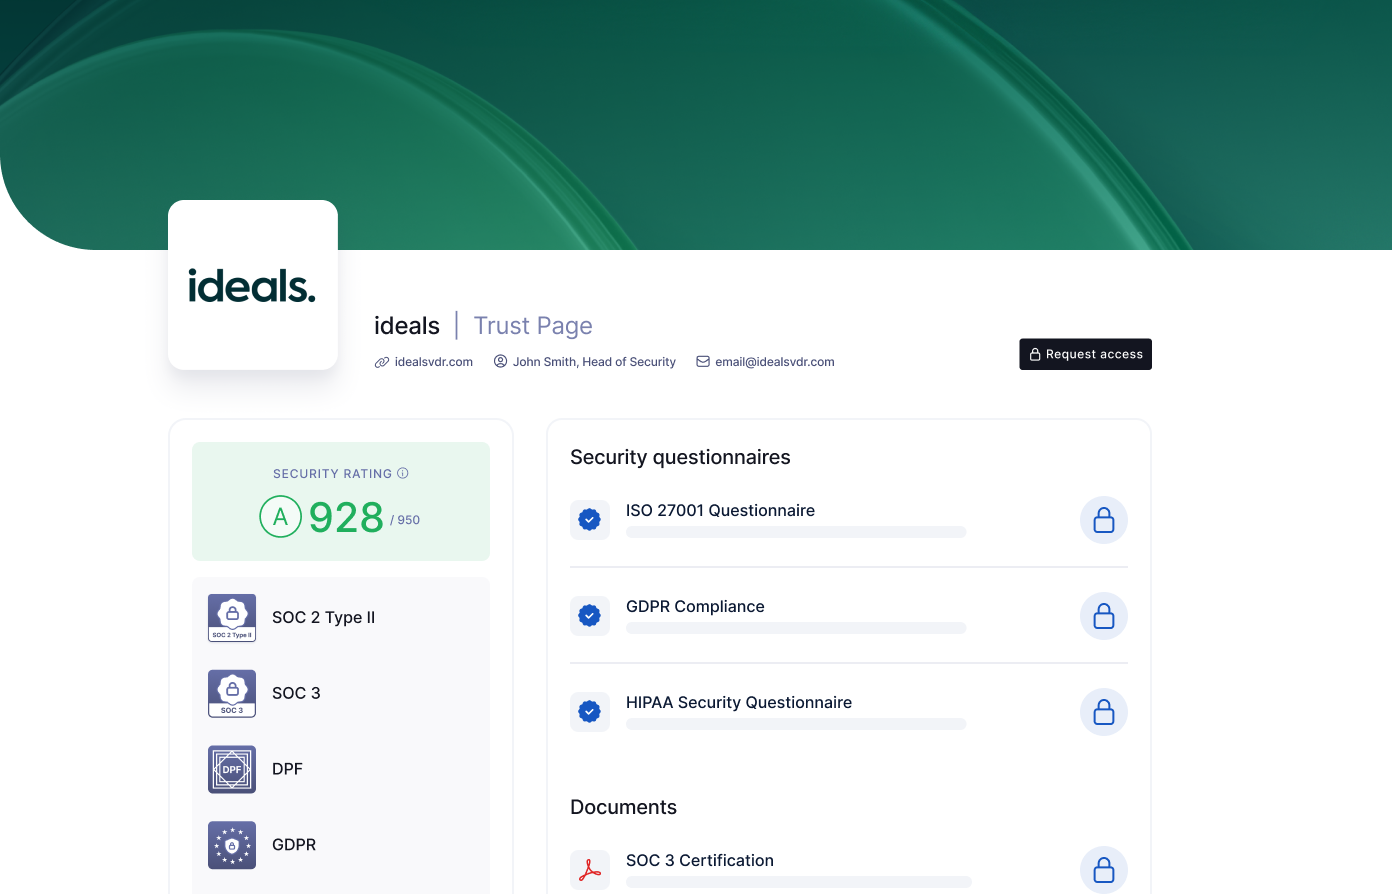Click the person icon before John Smith
The width and height of the screenshot is (1392, 894).
tap(500, 361)
